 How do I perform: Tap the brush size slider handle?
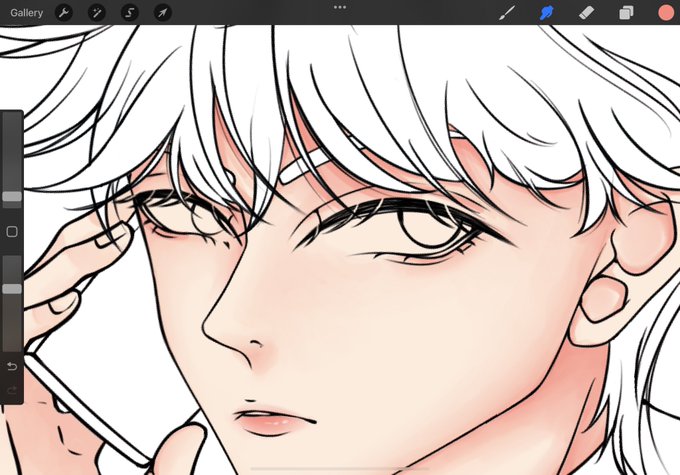tap(12, 197)
